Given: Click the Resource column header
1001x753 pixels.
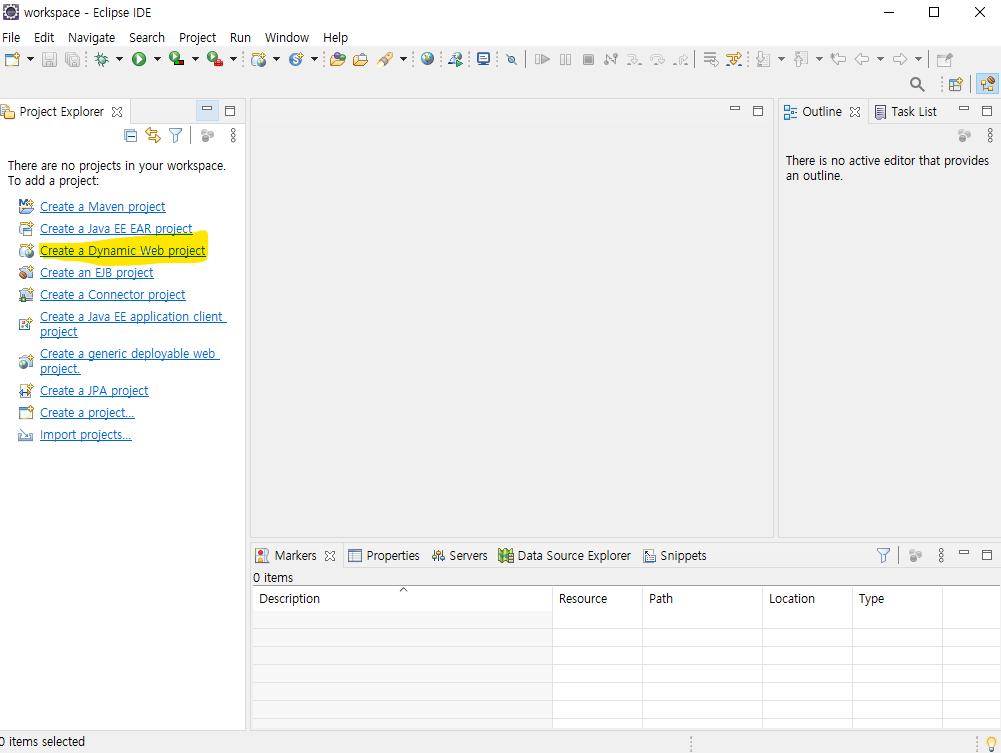Looking at the screenshot, I should coord(598,599).
